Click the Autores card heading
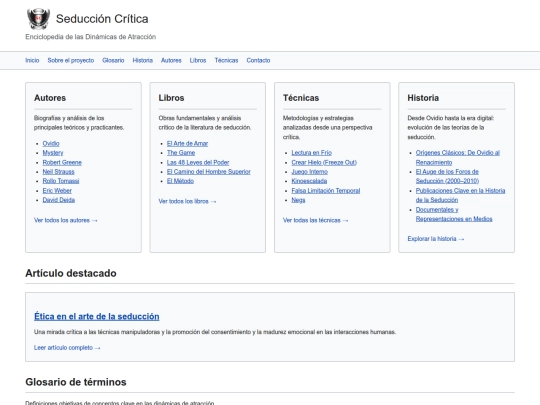540x405 pixels. pyautogui.click(x=50, y=98)
